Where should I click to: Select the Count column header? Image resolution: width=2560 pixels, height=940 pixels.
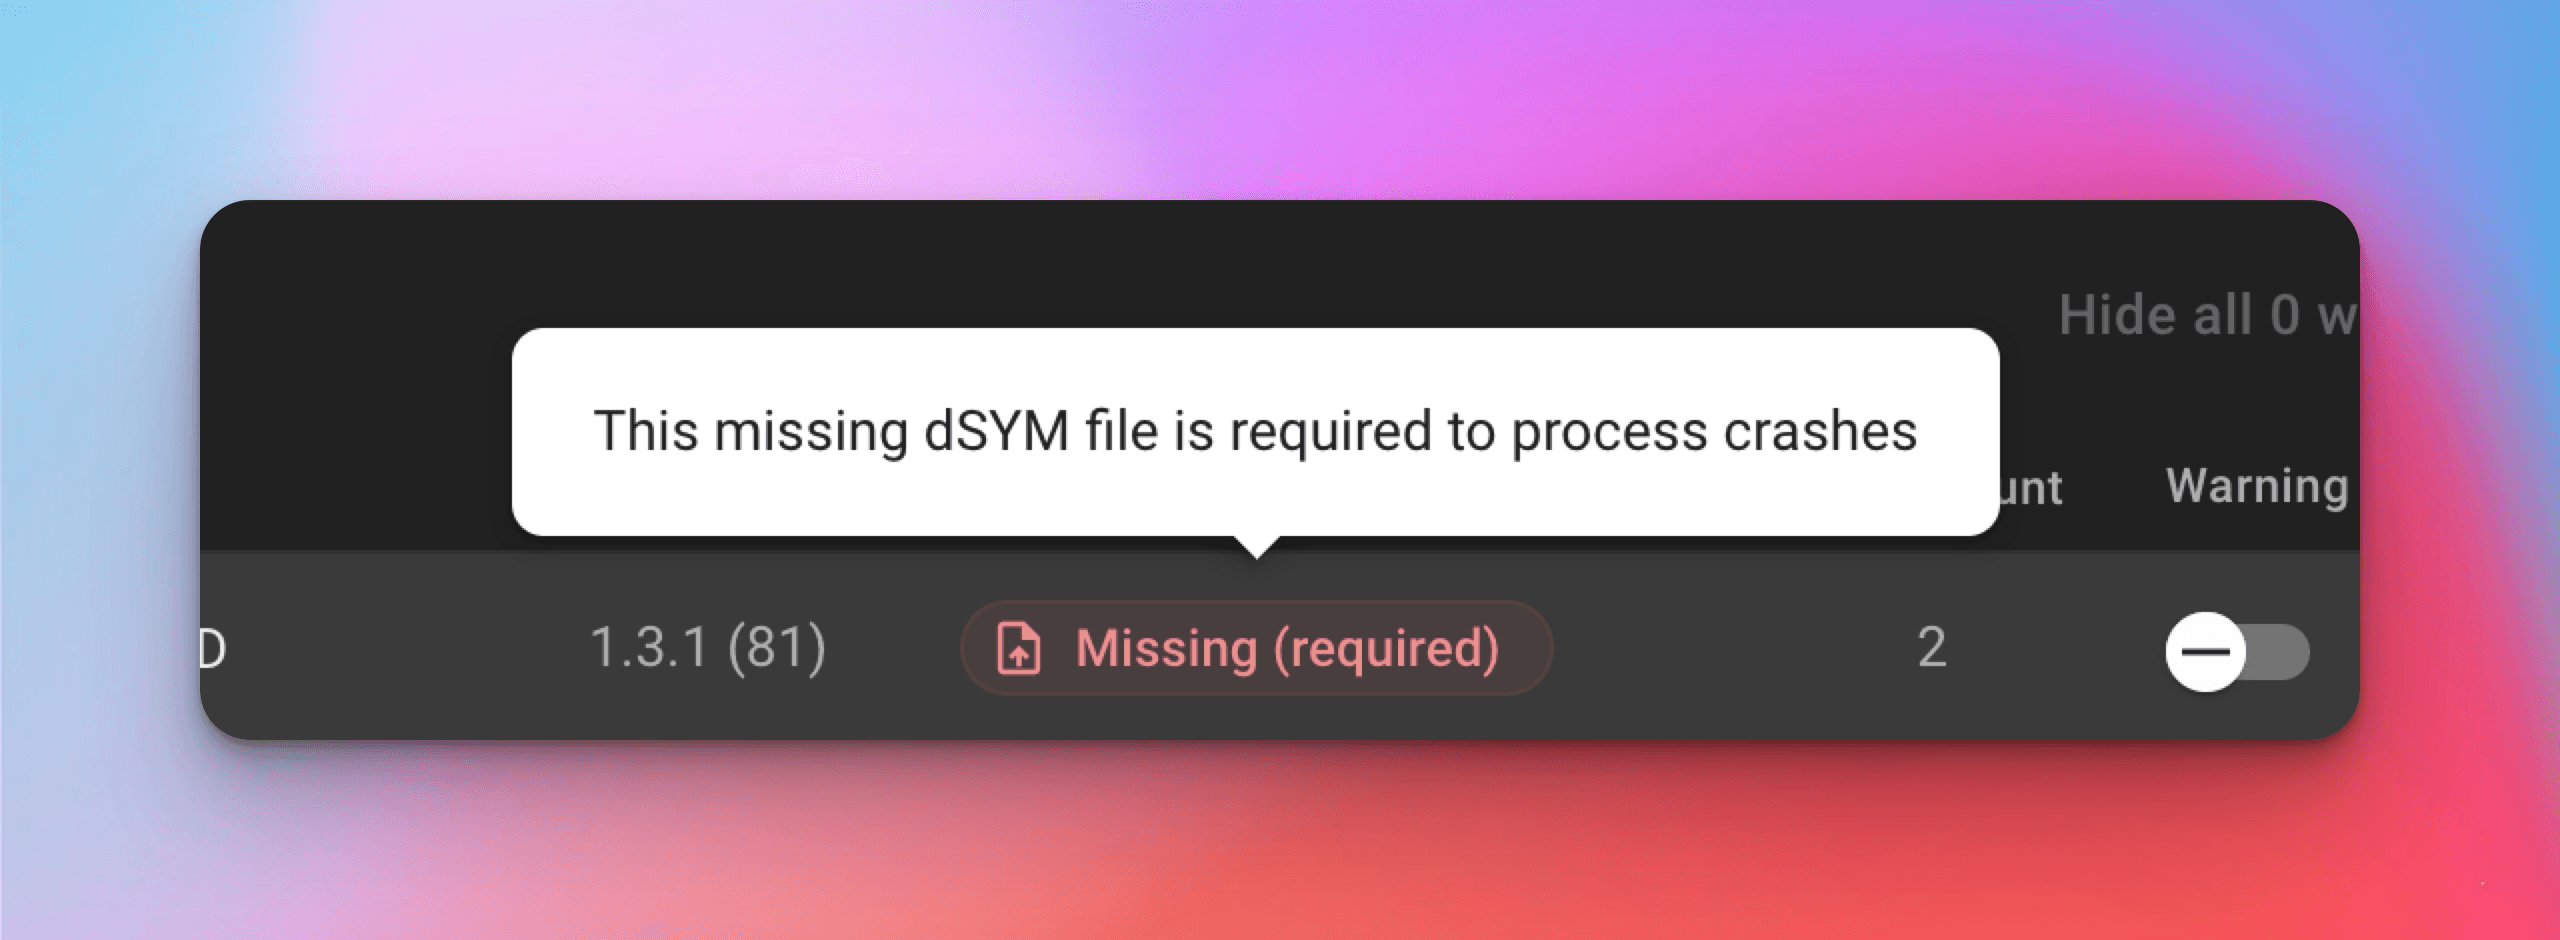point(2030,487)
